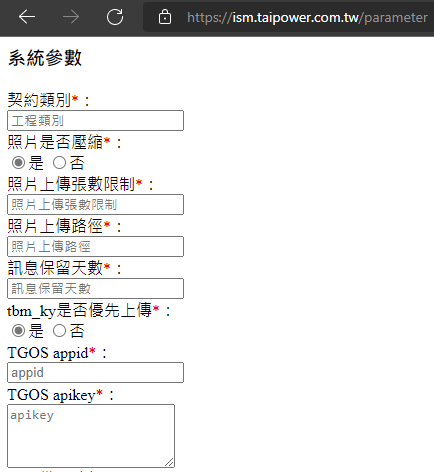Click the tbm_ky是否優先上傳 label text

click(79, 310)
